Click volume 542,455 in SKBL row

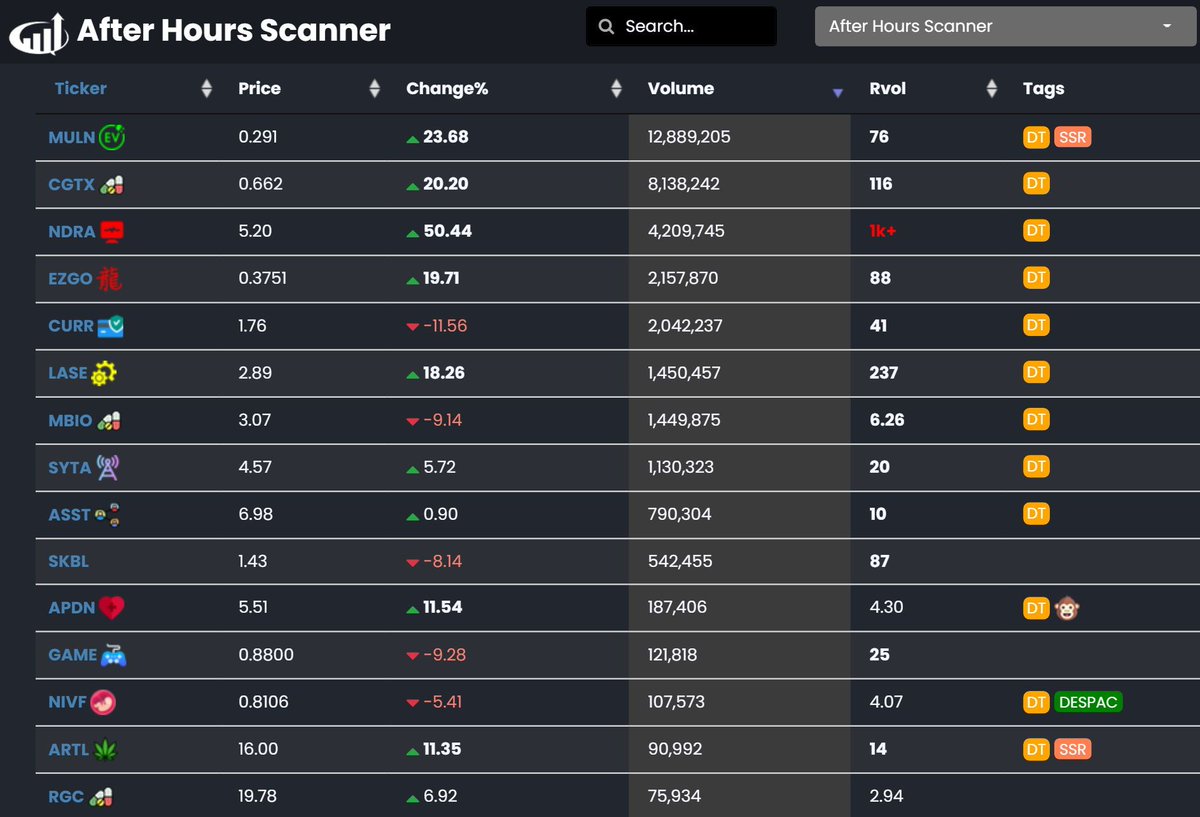tap(680, 561)
